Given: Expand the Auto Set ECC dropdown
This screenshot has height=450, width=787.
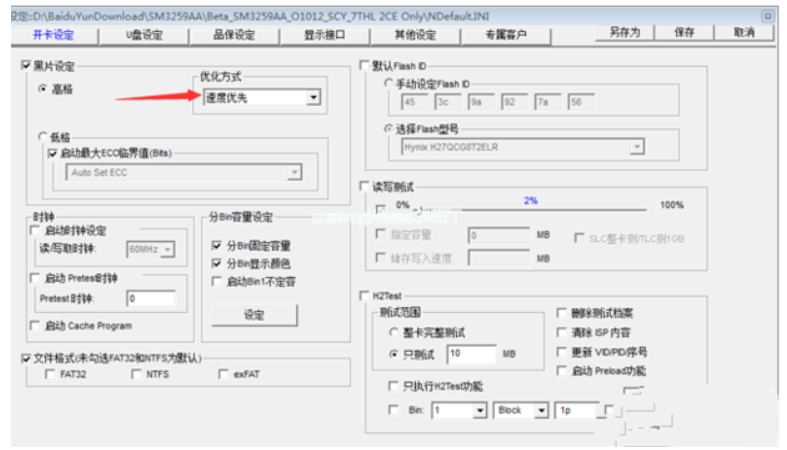Looking at the screenshot, I should [x=294, y=173].
